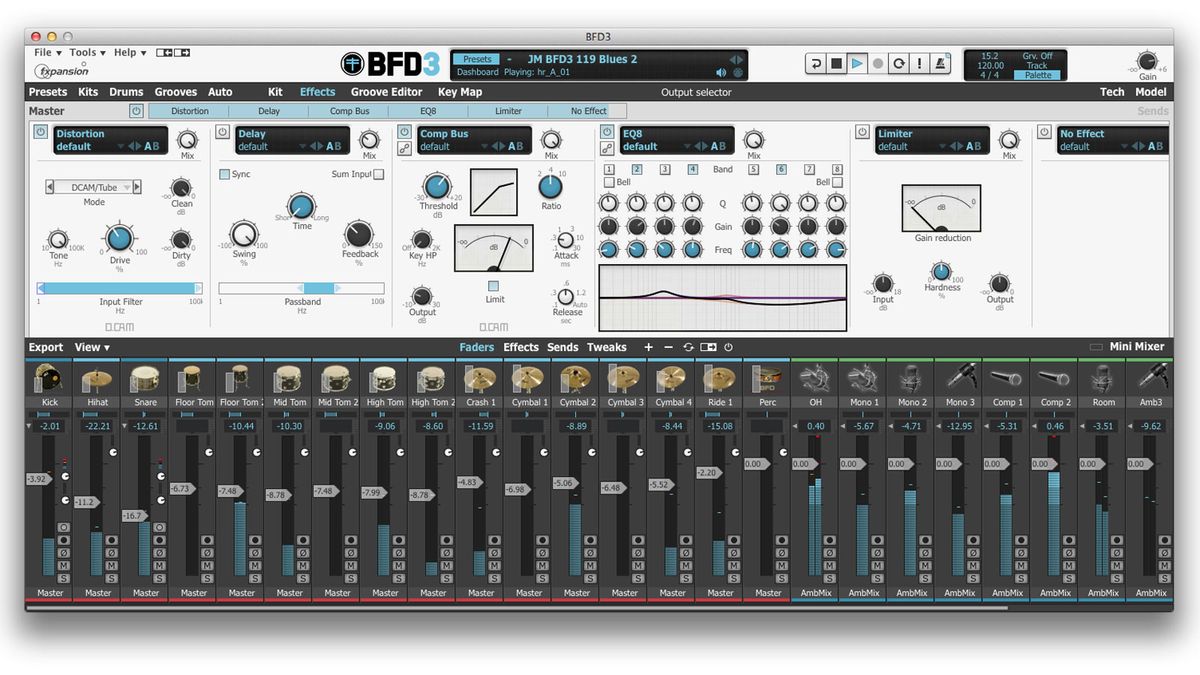The image size is (1200, 675).
Task: Click the link icon in EQ8 slot
Action: (607, 148)
